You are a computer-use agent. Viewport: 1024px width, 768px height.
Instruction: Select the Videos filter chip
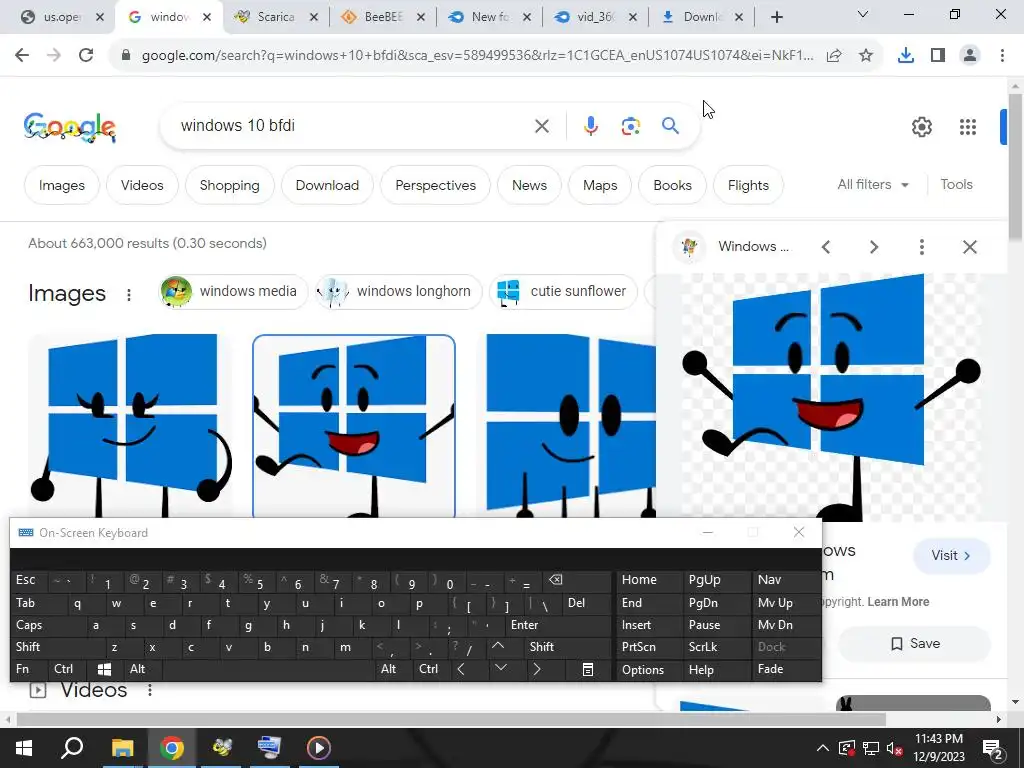[142, 185]
